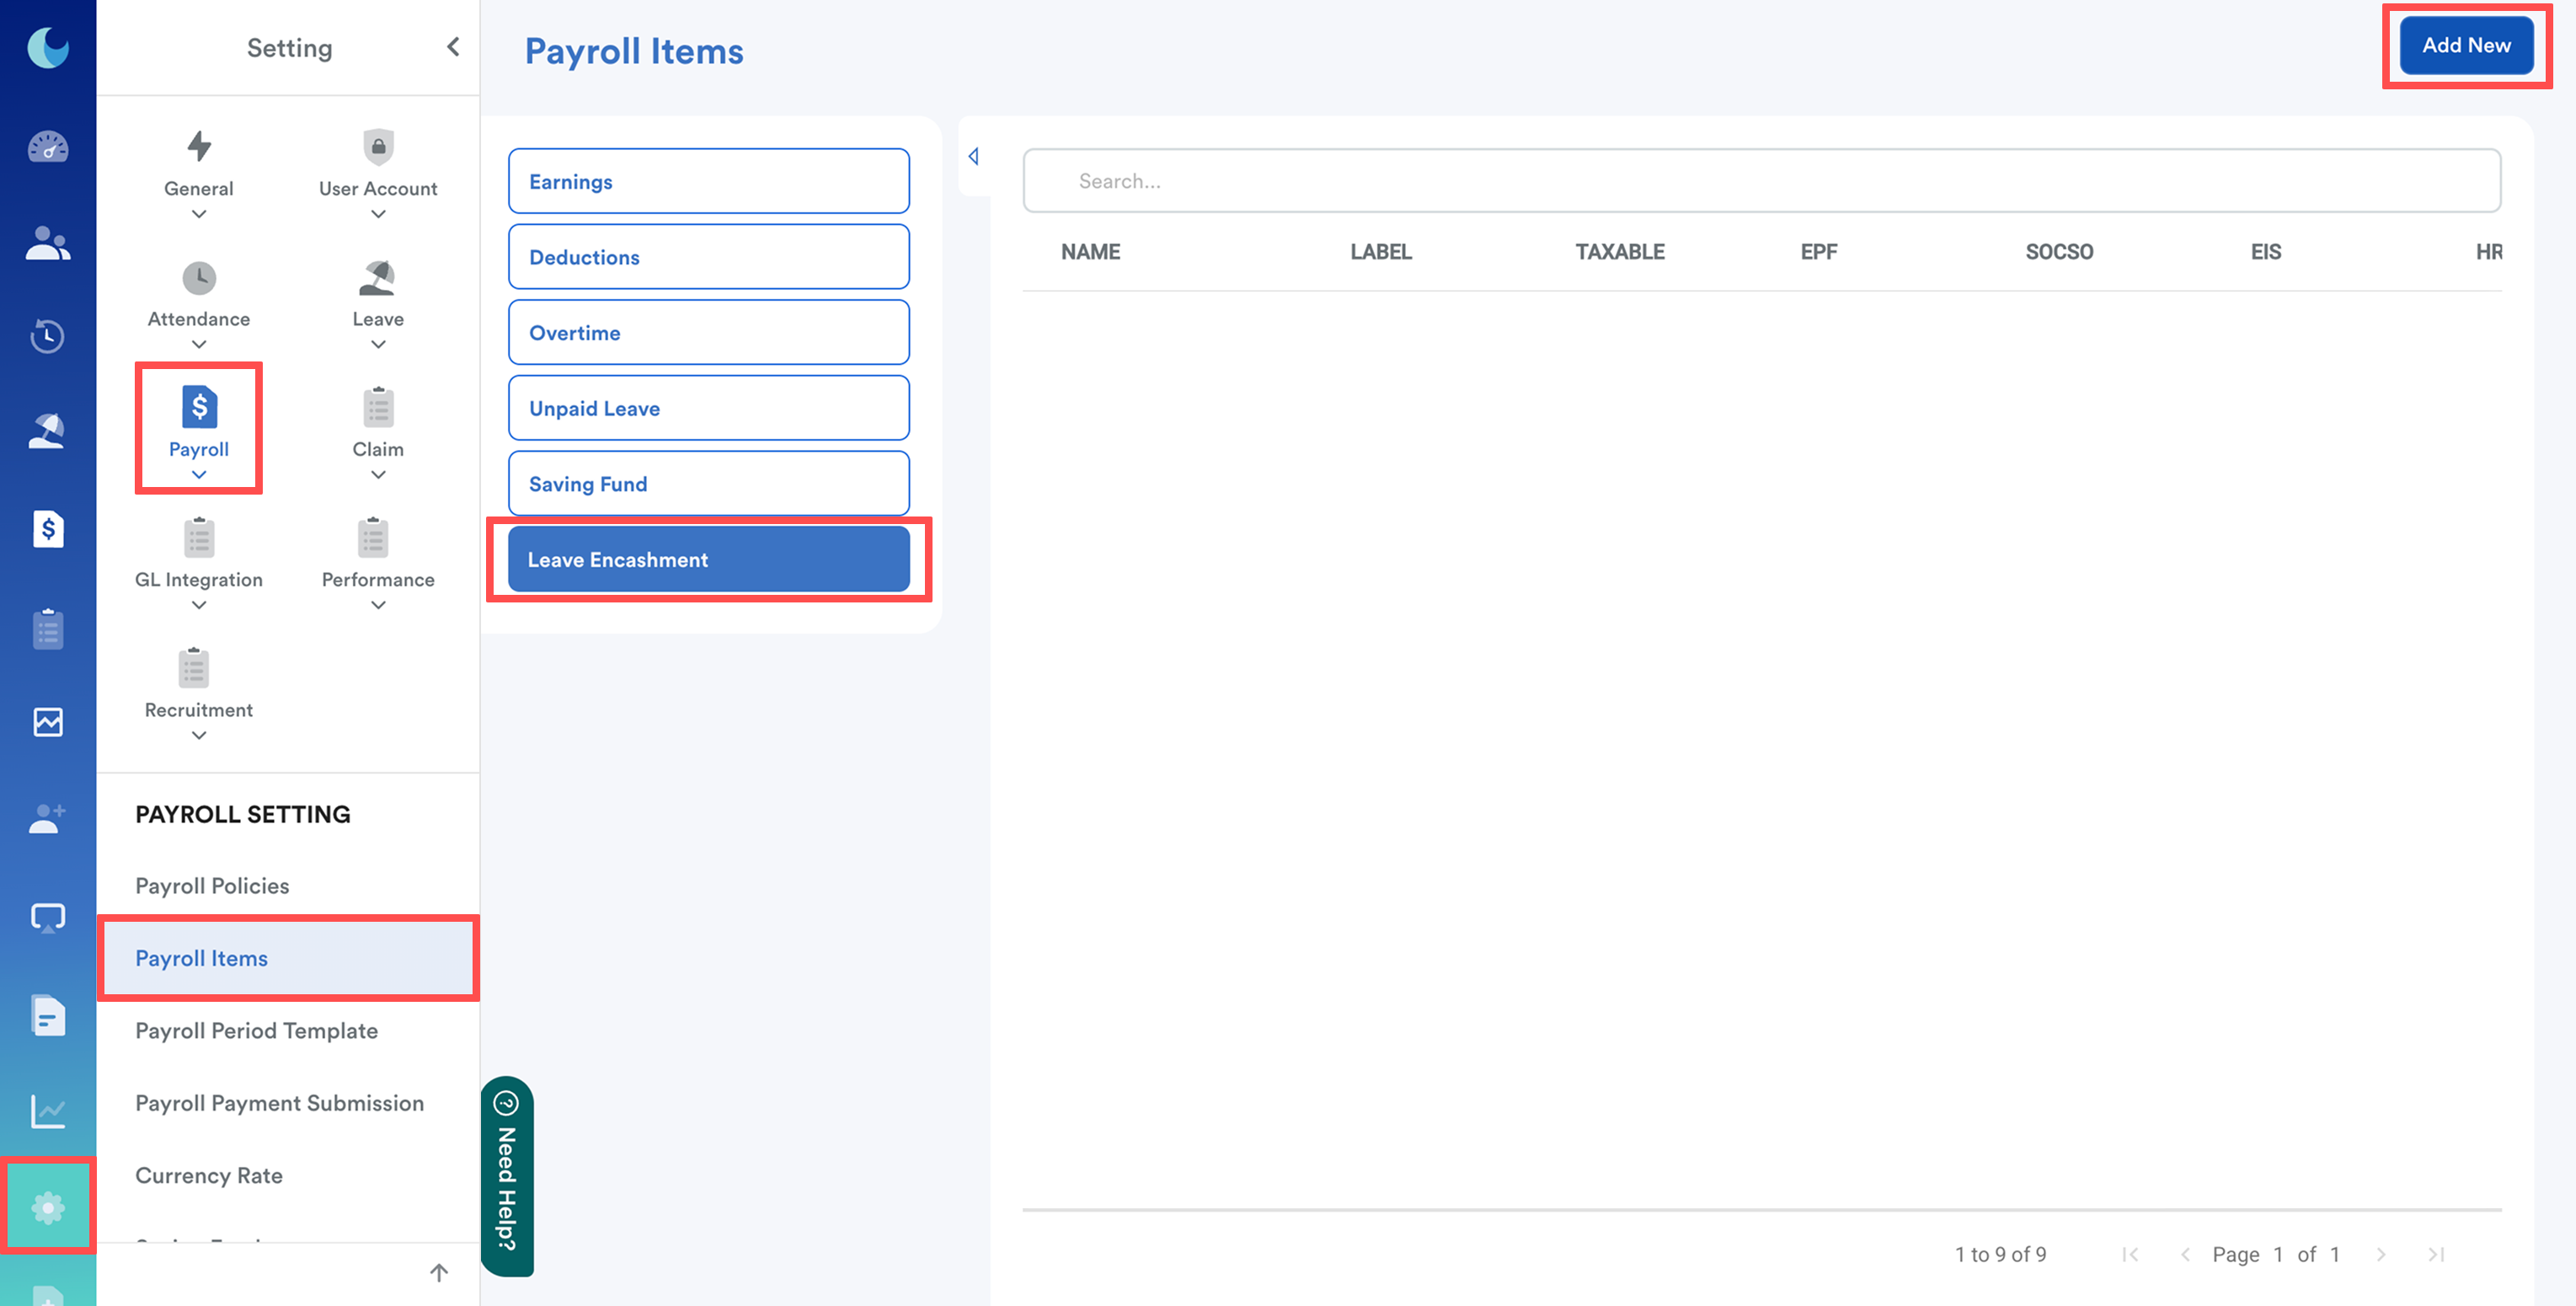Click the General lightning bolt icon
Viewport: 2576px width, 1306px height.
[198, 147]
